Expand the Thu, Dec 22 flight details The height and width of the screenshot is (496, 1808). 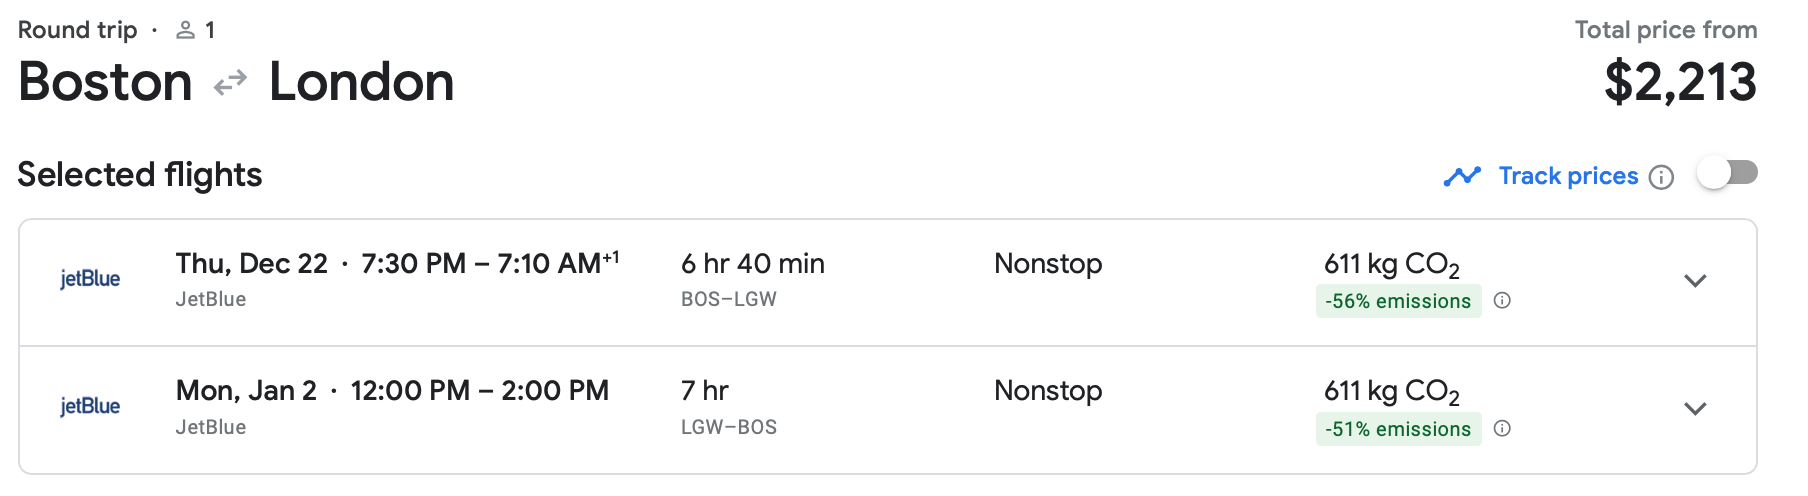(x=1695, y=281)
